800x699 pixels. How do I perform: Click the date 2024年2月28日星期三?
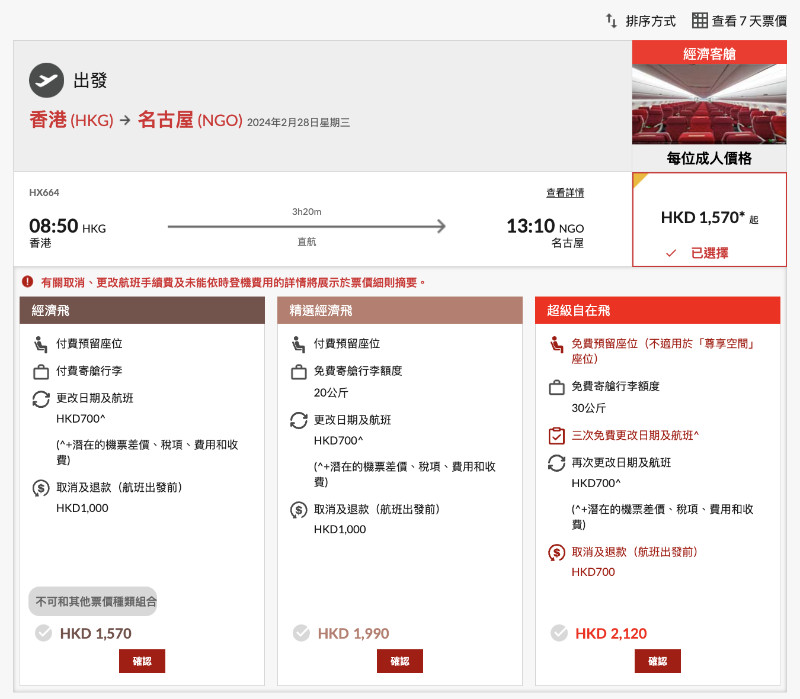(298, 122)
